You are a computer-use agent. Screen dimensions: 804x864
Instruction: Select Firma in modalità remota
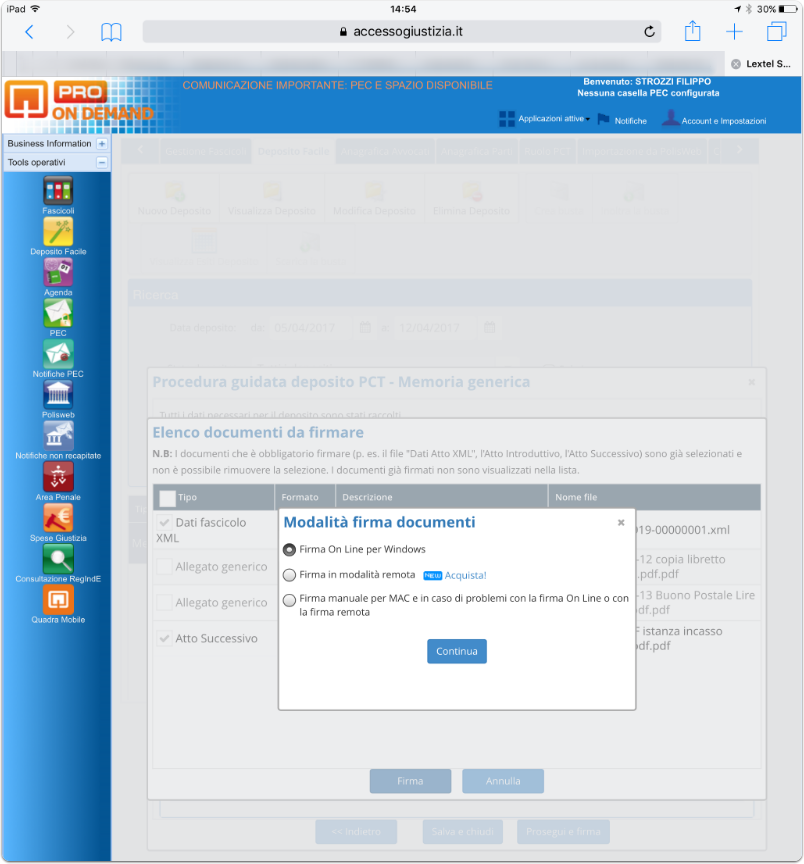click(x=289, y=575)
